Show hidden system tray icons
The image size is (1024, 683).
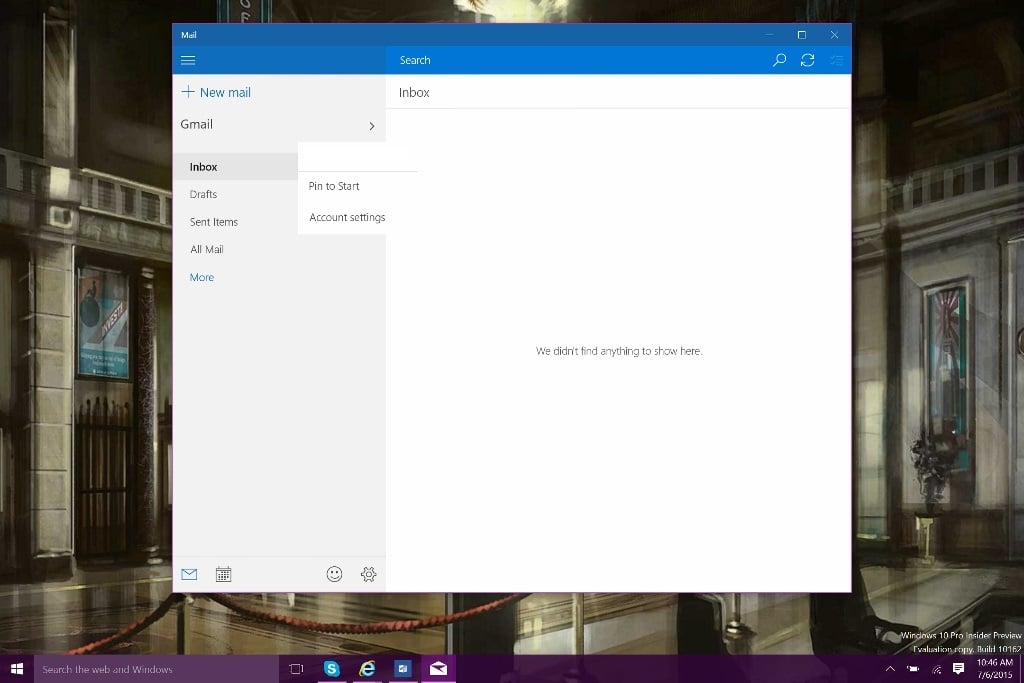pyautogui.click(x=889, y=669)
